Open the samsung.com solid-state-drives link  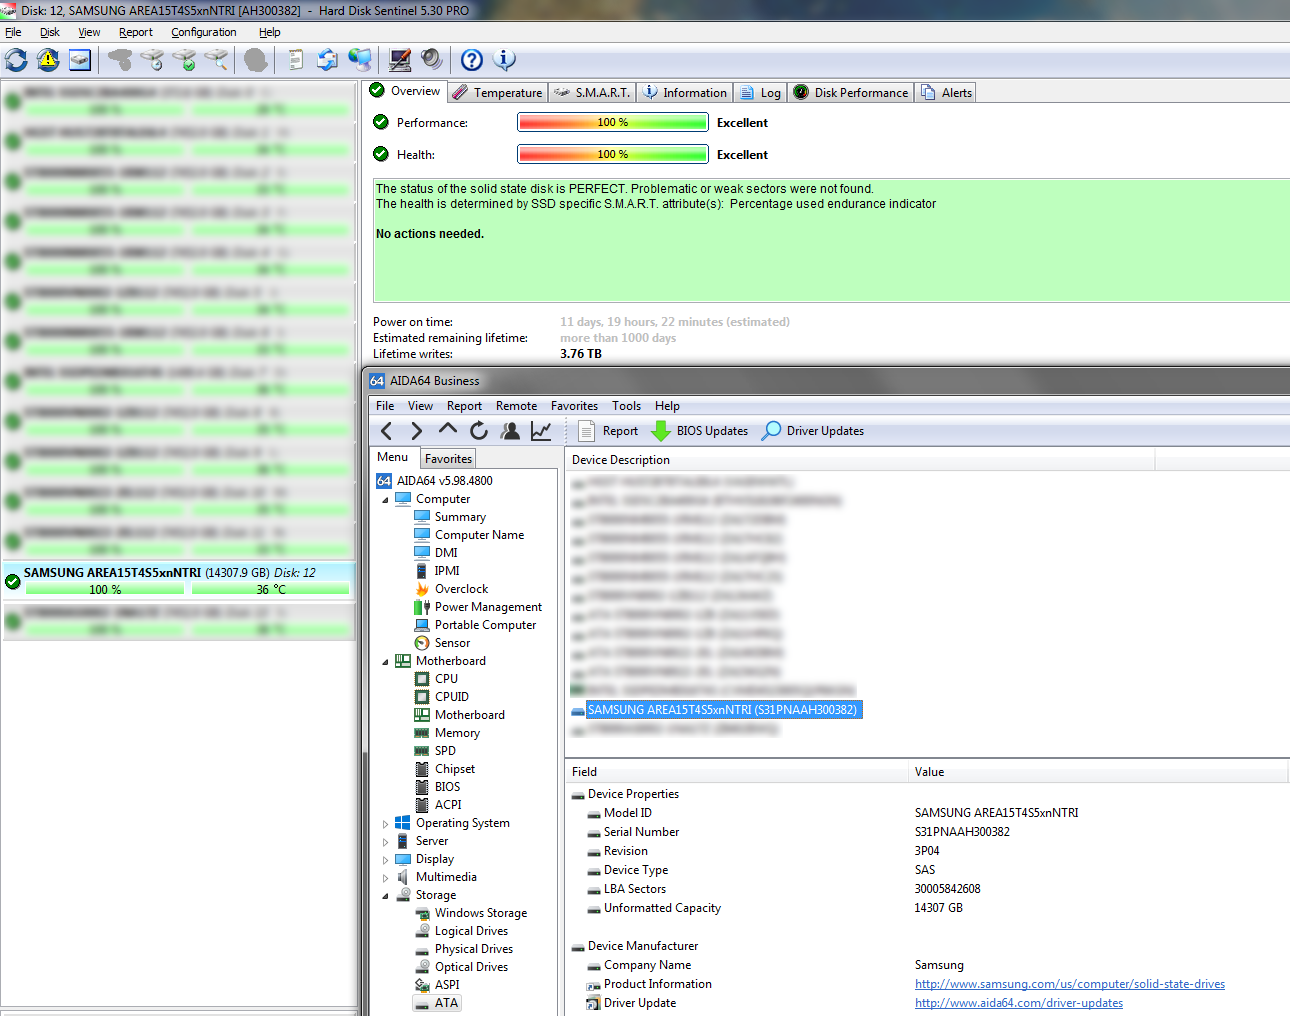tap(1070, 984)
